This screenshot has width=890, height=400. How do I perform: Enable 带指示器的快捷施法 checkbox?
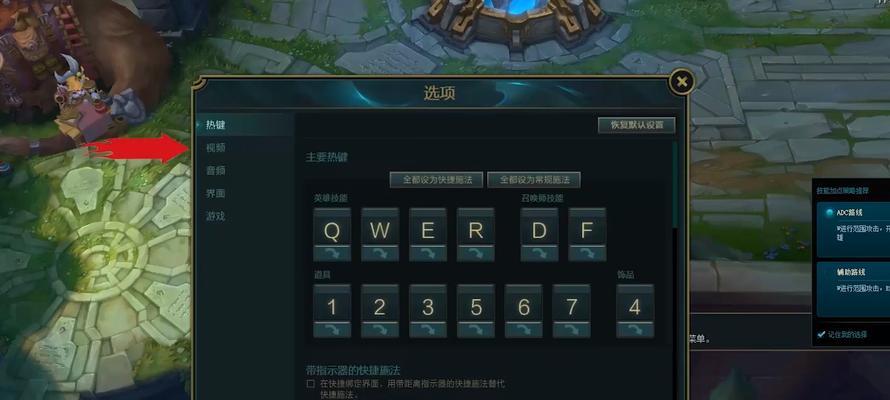click(310, 384)
